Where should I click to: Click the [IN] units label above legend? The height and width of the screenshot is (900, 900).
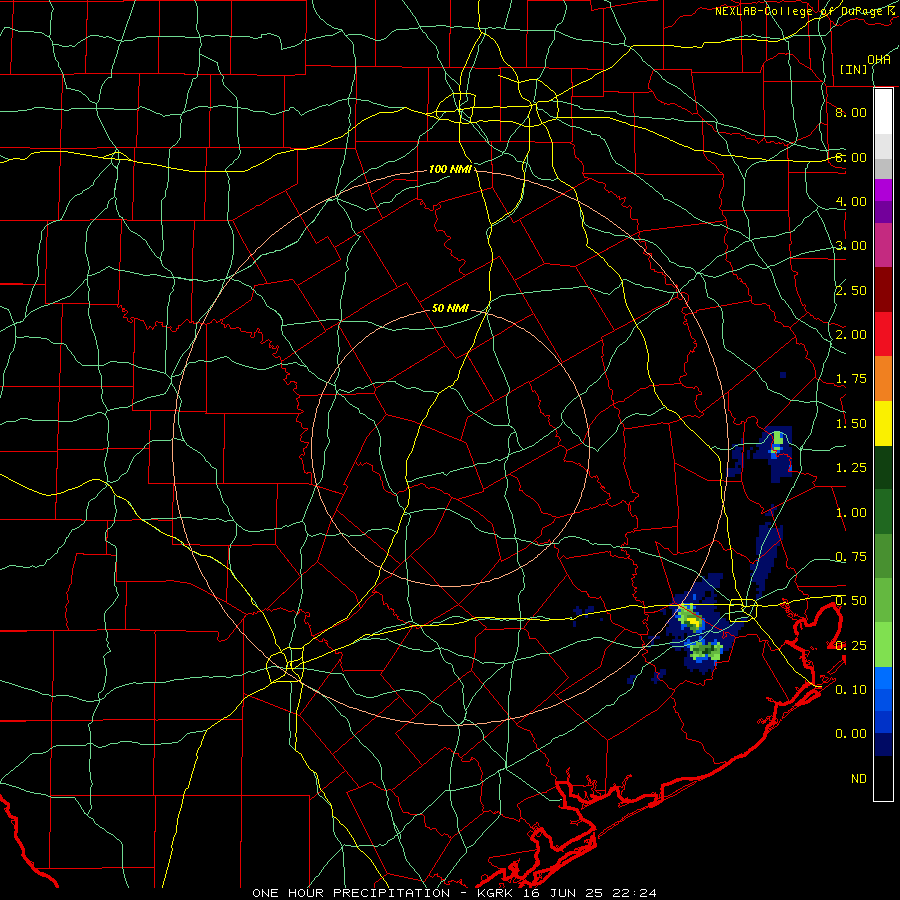click(x=854, y=69)
